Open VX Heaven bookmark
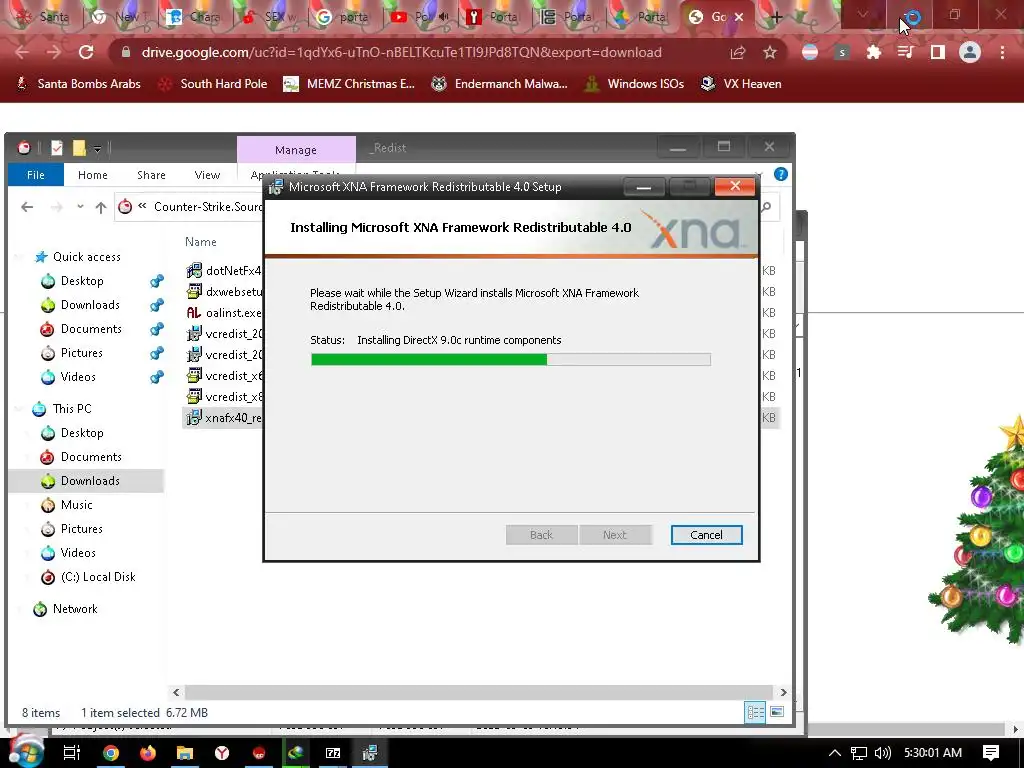The image size is (1024, 768). pos(741,84)
